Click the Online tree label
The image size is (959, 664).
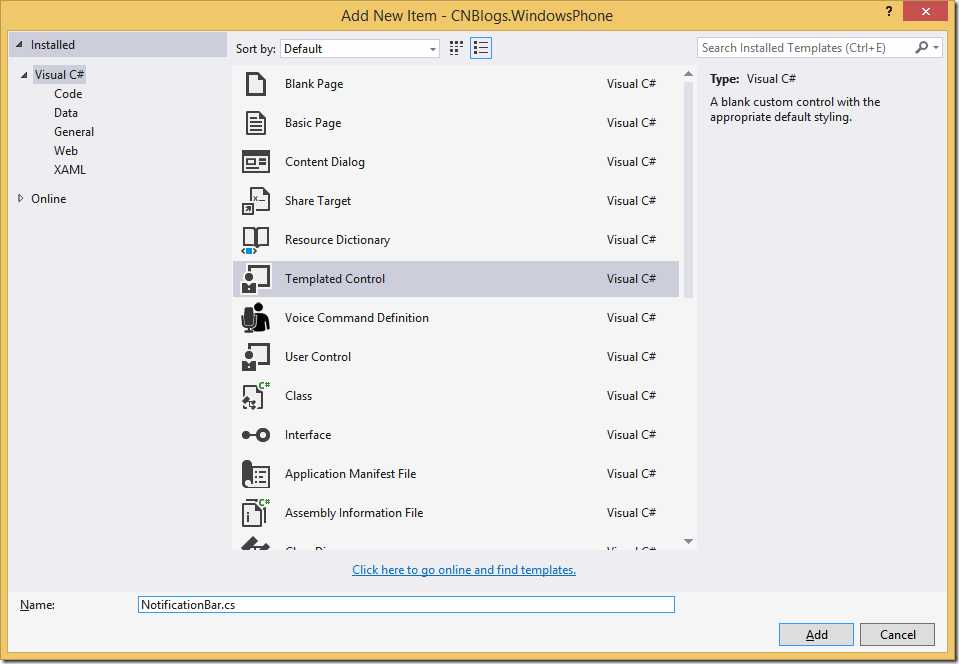(x=48, y=199)
